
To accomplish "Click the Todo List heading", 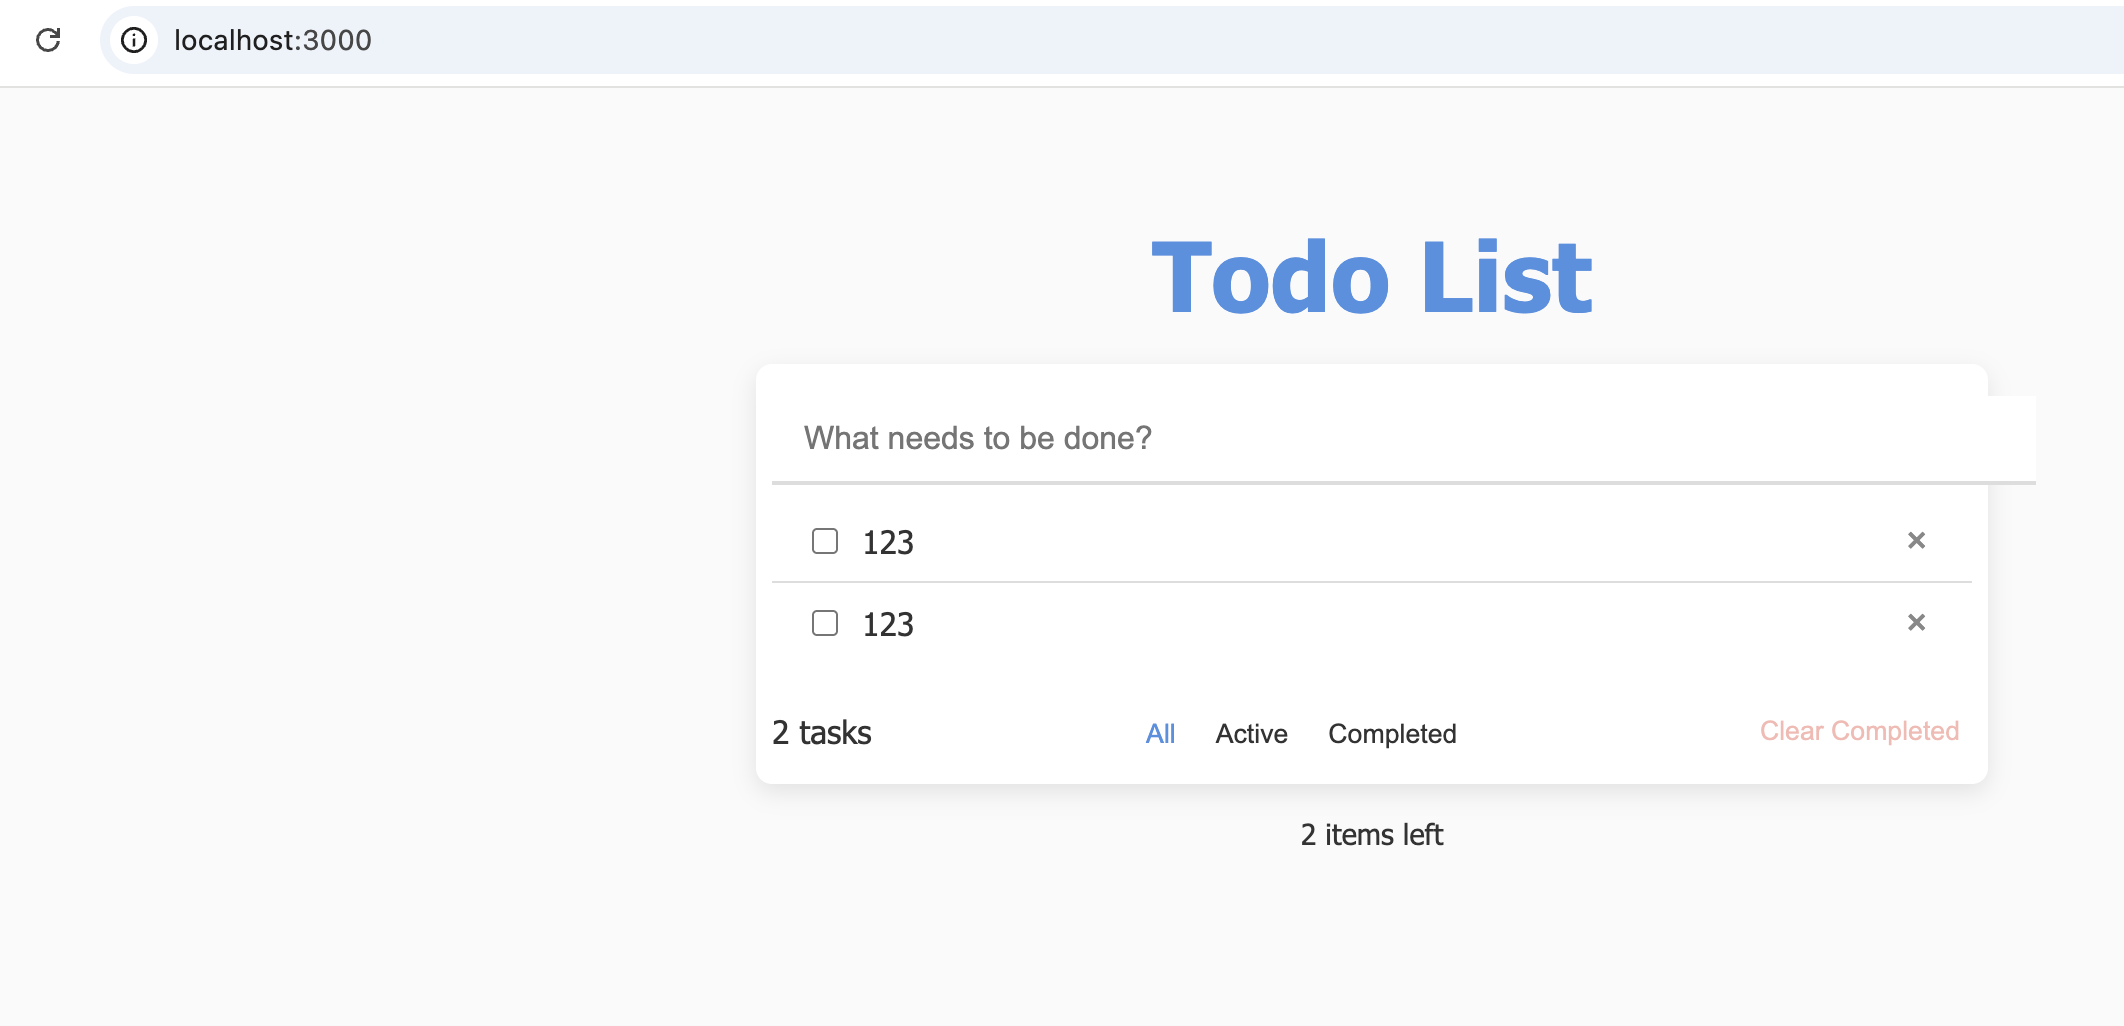I will point(1372,278).
